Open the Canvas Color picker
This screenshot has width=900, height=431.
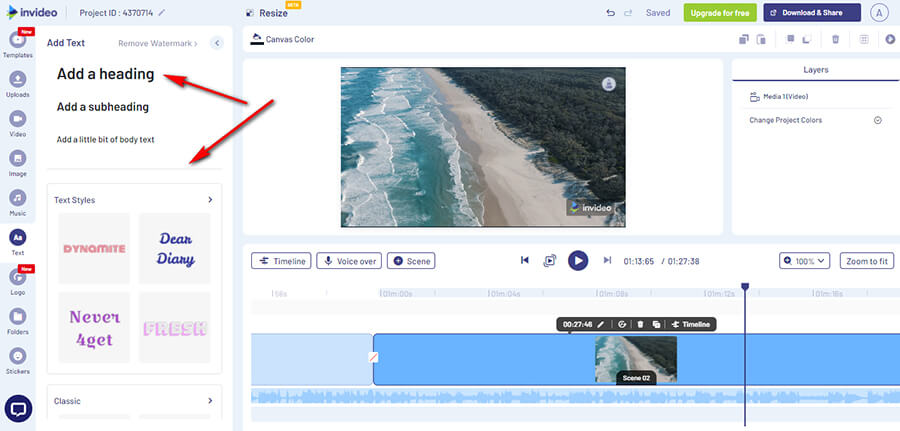(x=285, y=40)
